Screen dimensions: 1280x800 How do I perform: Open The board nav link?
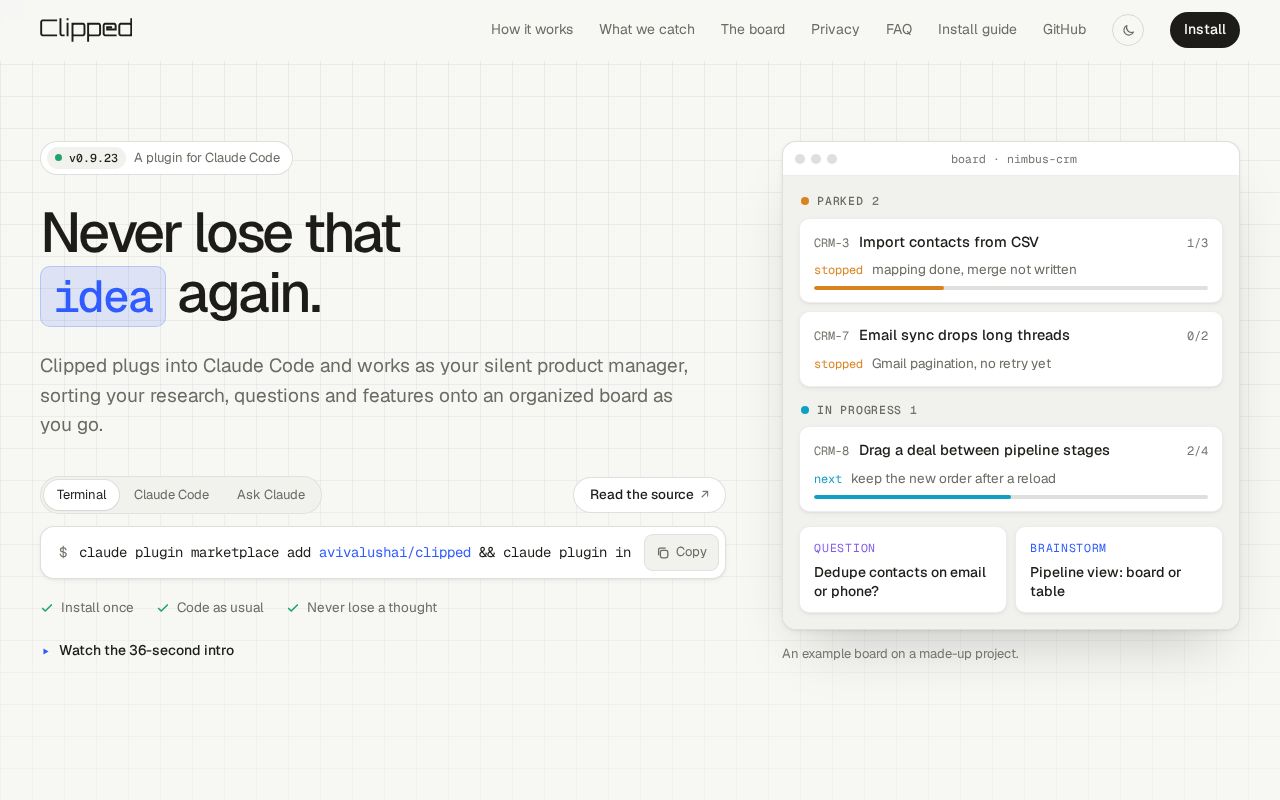pos(753,30)
